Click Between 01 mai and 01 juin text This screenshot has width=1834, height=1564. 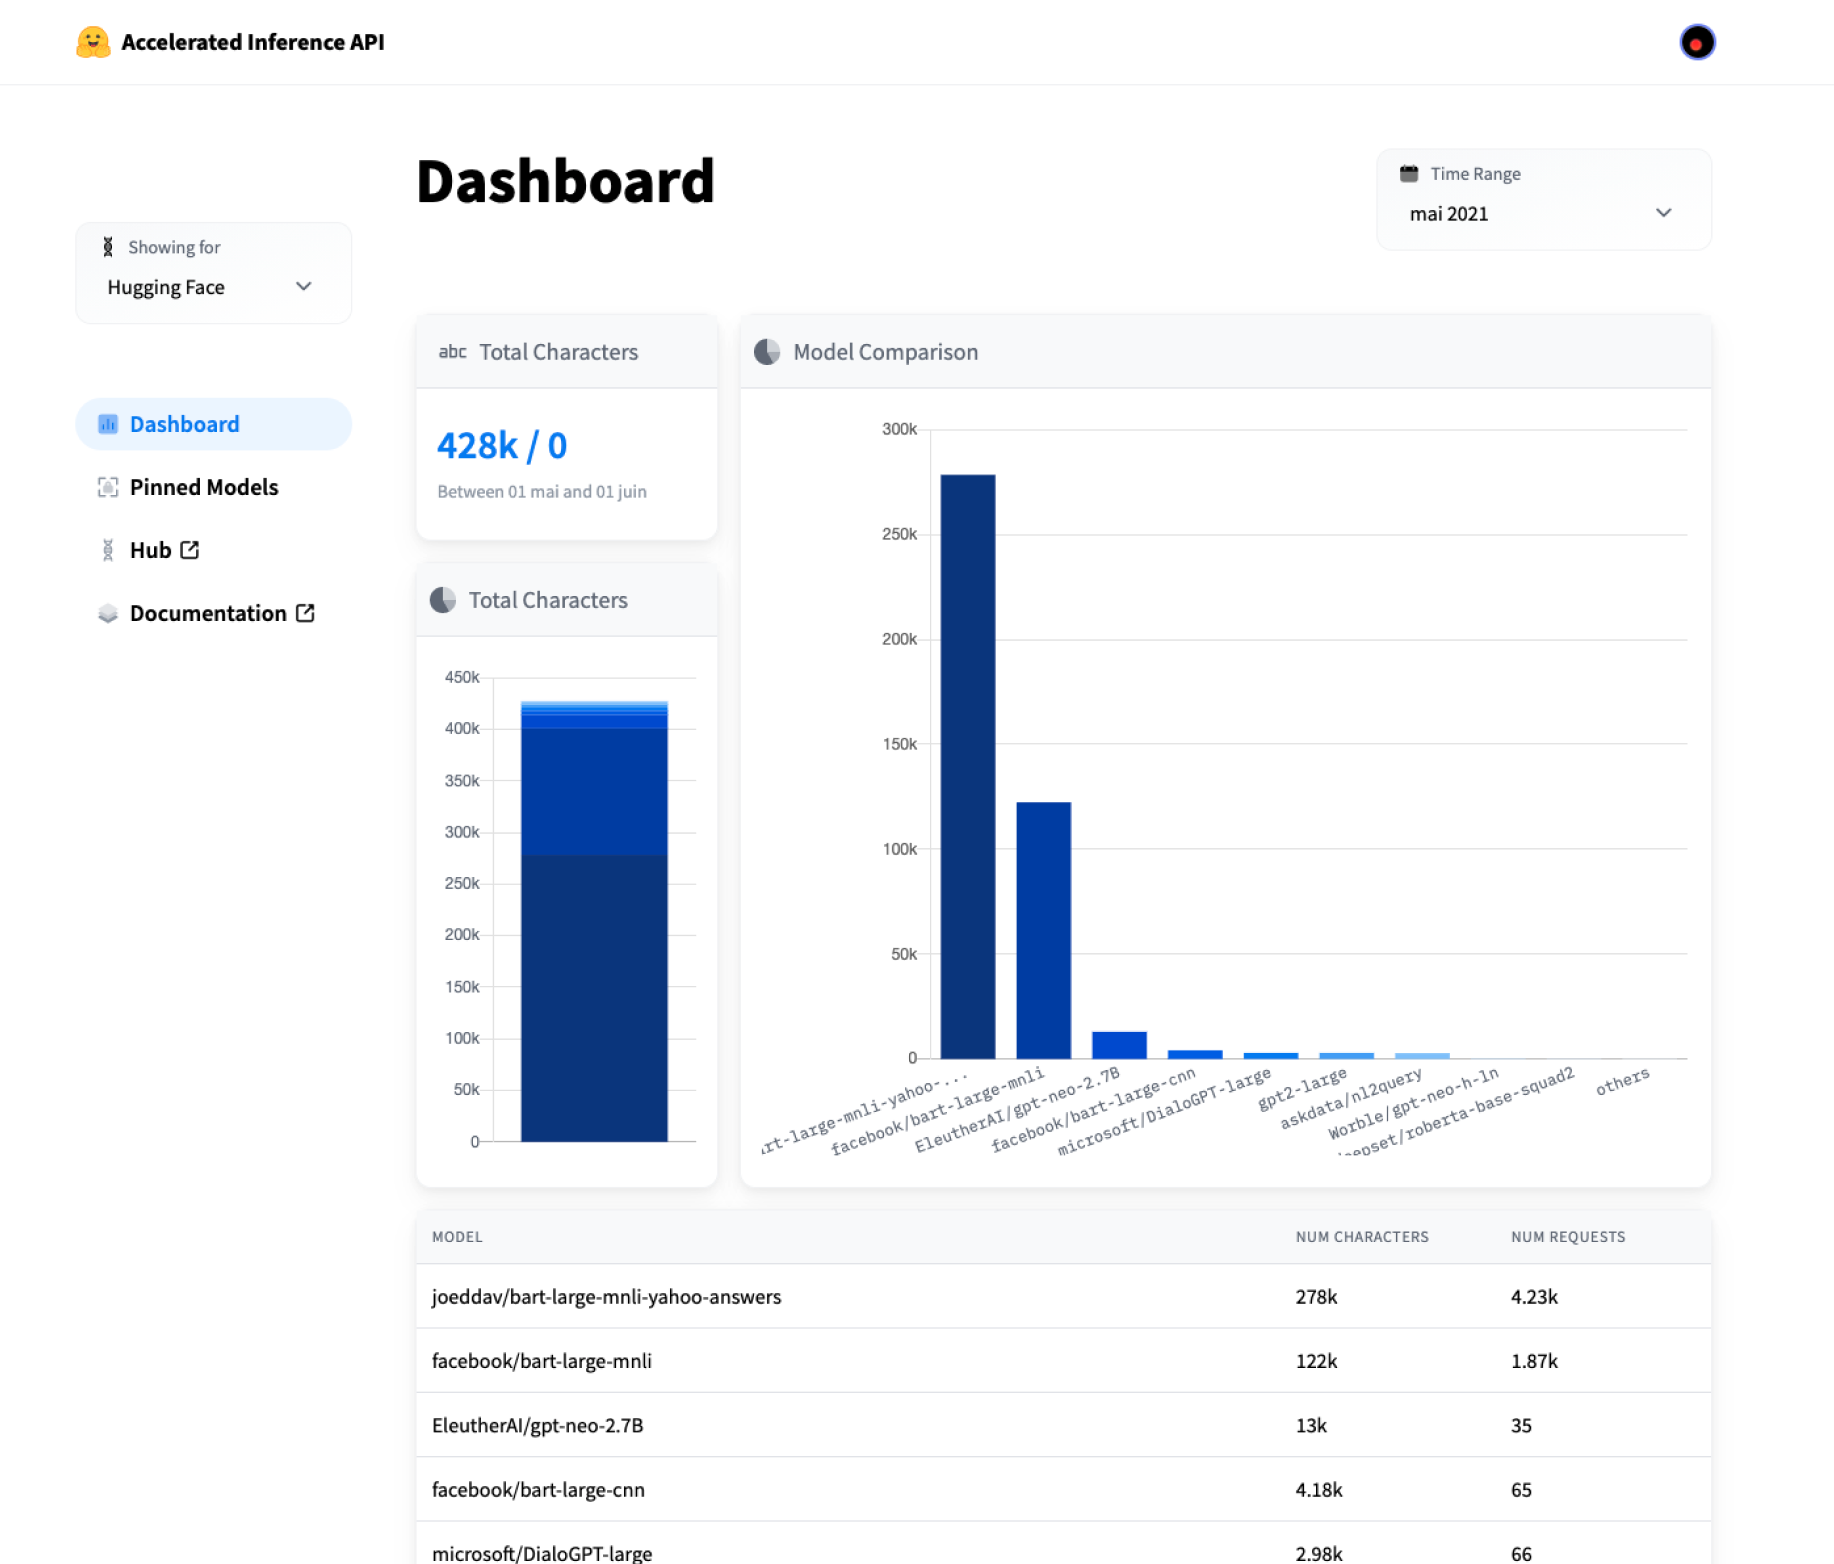tap(542, 492)
